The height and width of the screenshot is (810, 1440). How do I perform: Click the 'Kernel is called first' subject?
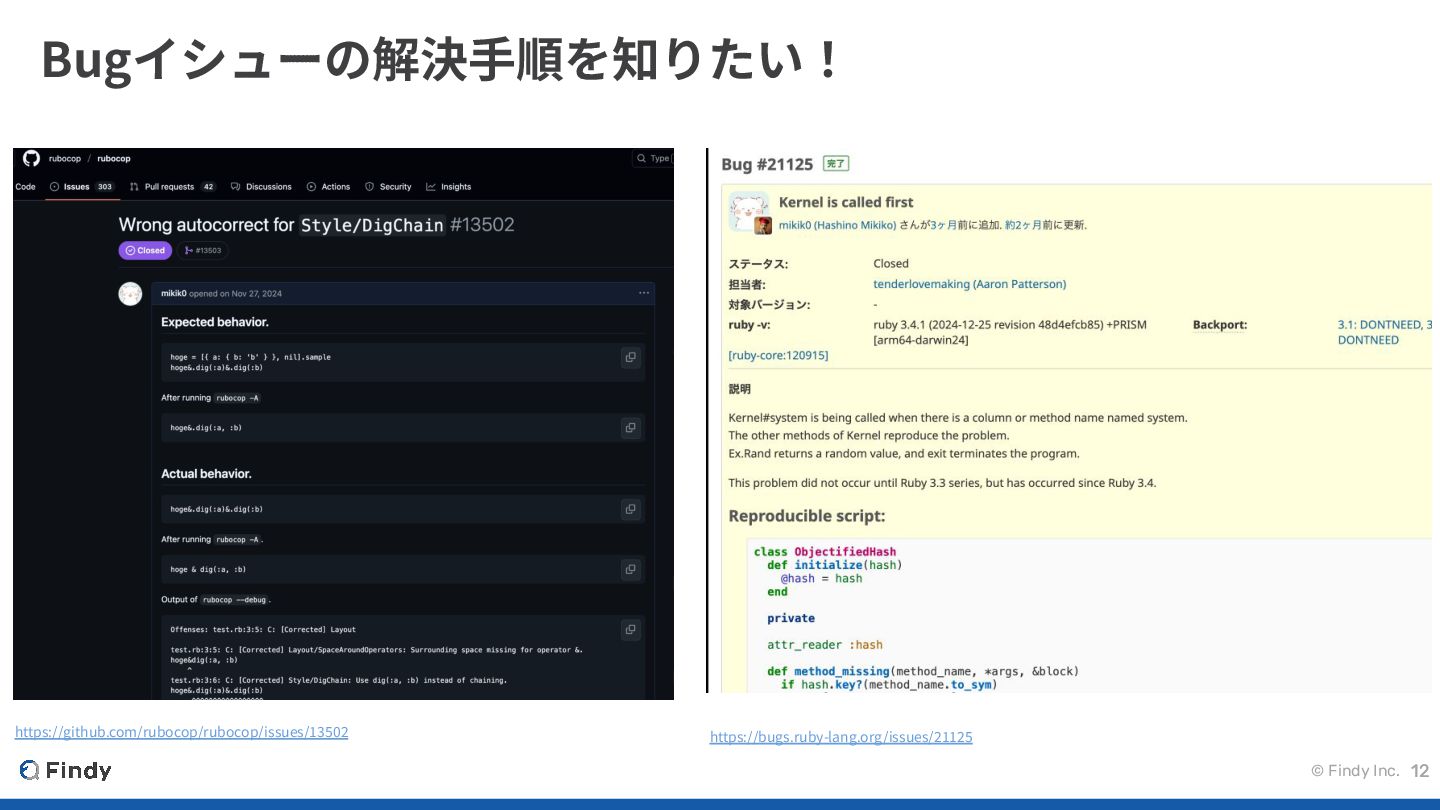point(845,202)
